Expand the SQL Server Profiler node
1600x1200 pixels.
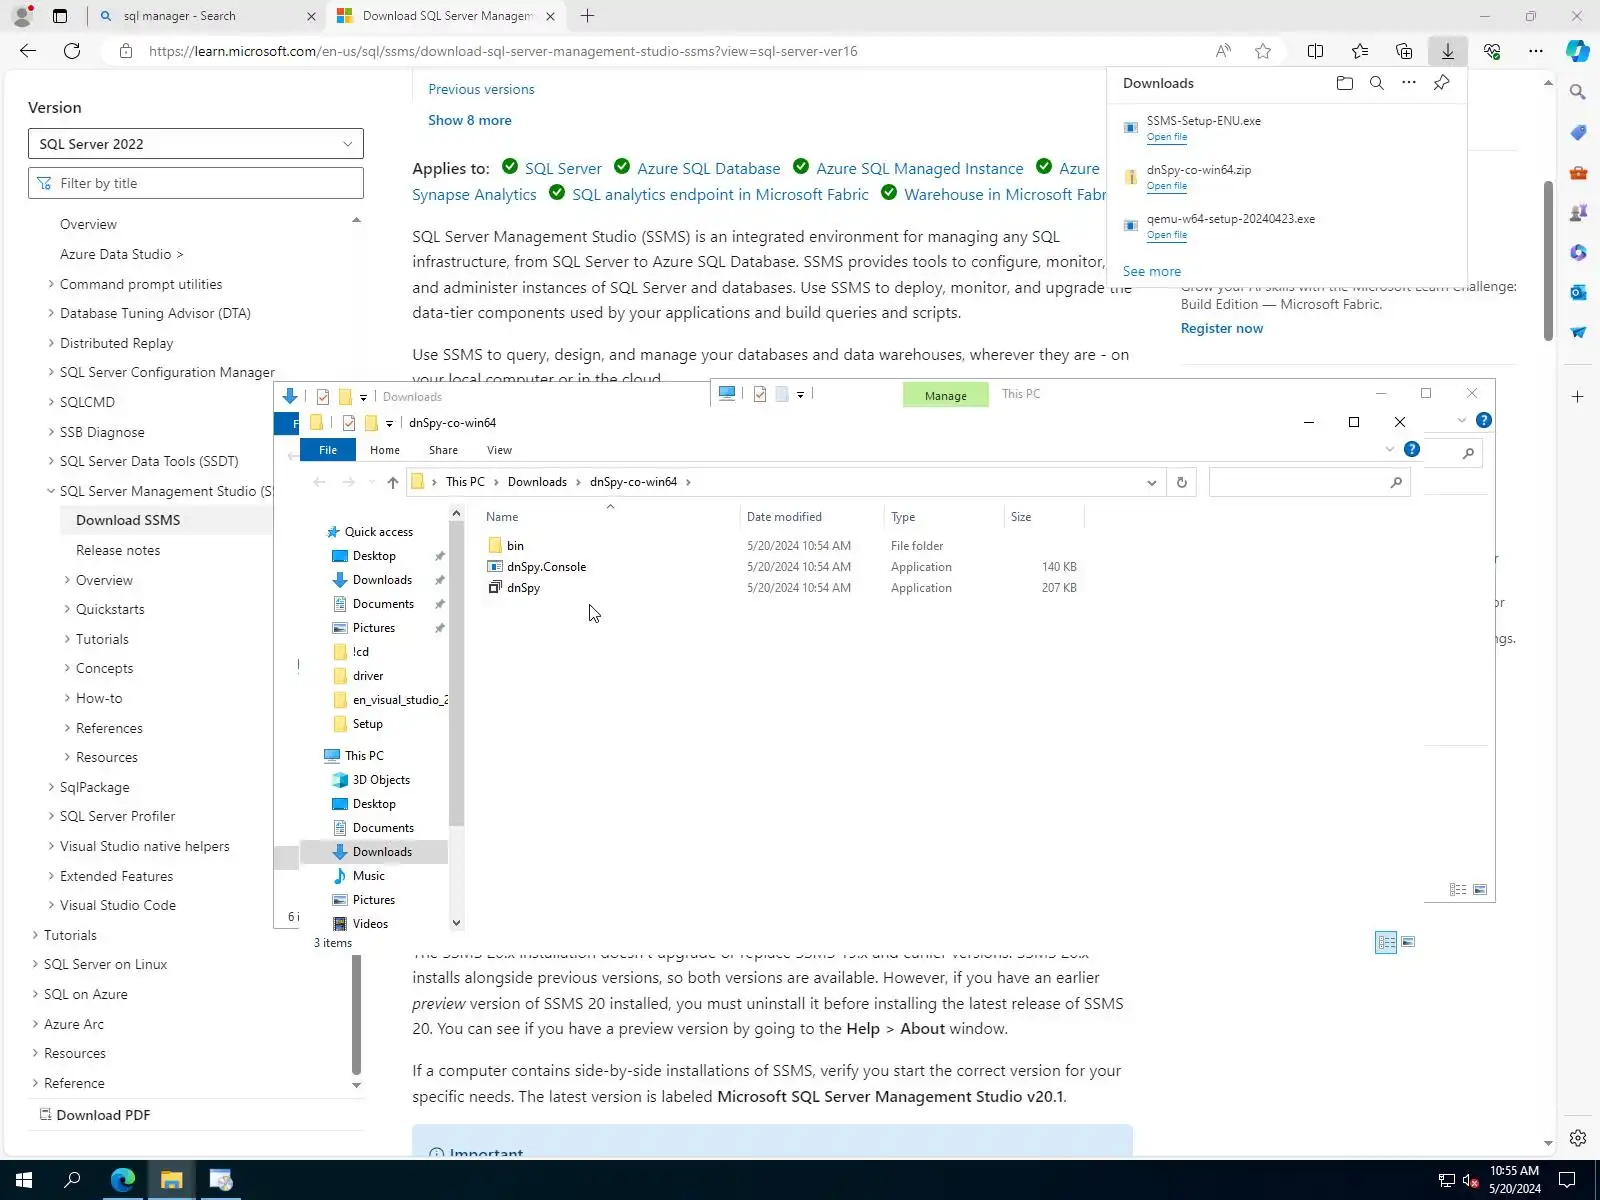point(51,816)
